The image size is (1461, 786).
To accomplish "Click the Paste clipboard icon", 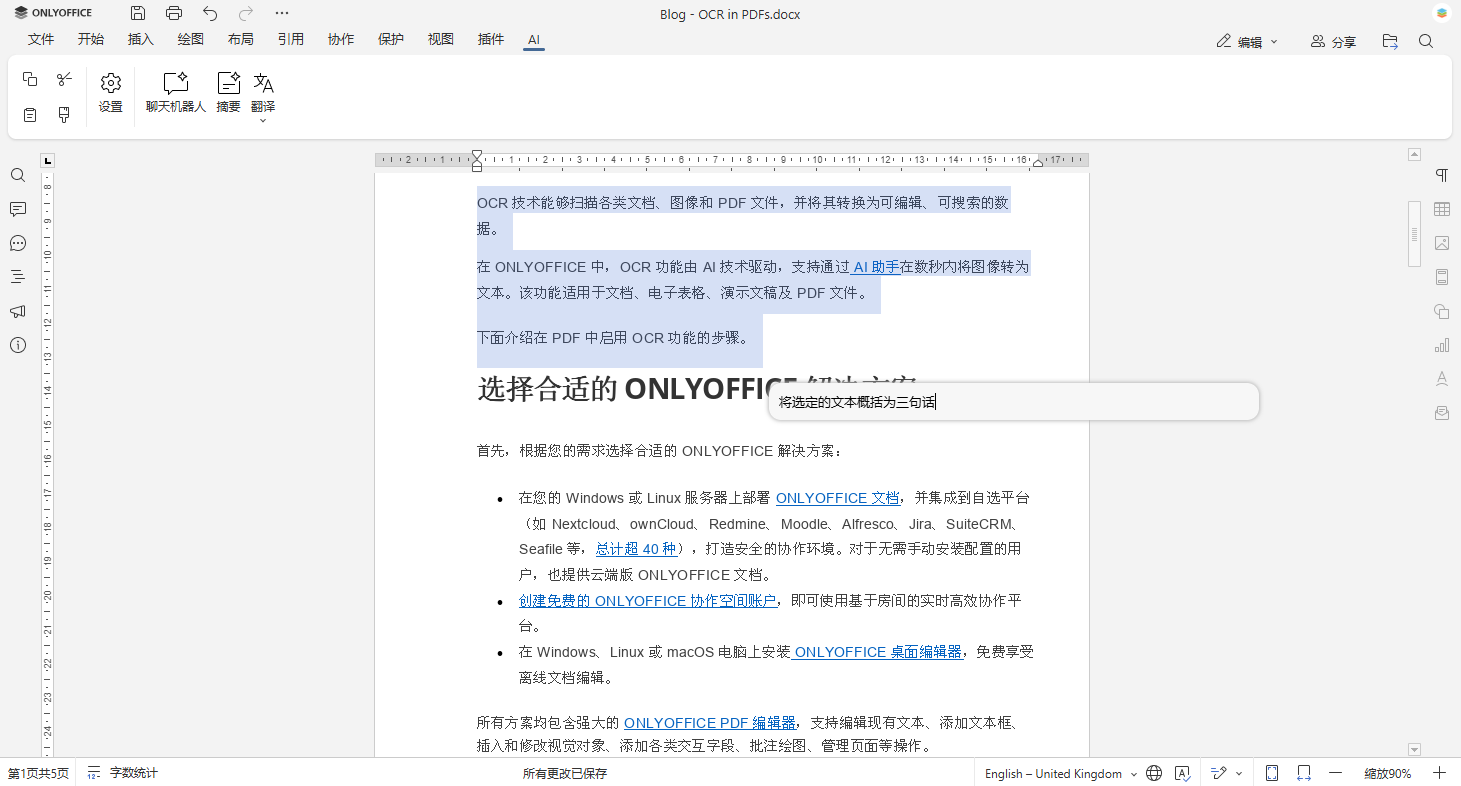I will pos(30,115).
